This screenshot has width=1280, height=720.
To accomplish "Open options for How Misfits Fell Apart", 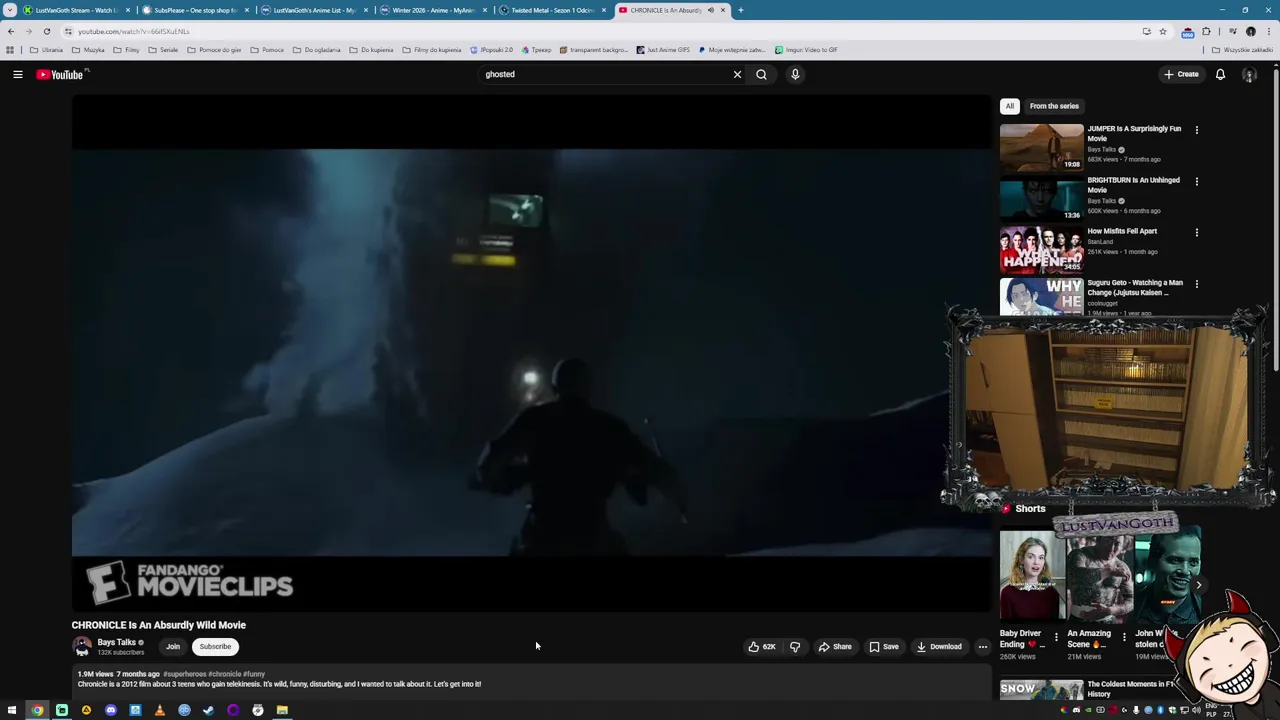I will point(1196,232).
